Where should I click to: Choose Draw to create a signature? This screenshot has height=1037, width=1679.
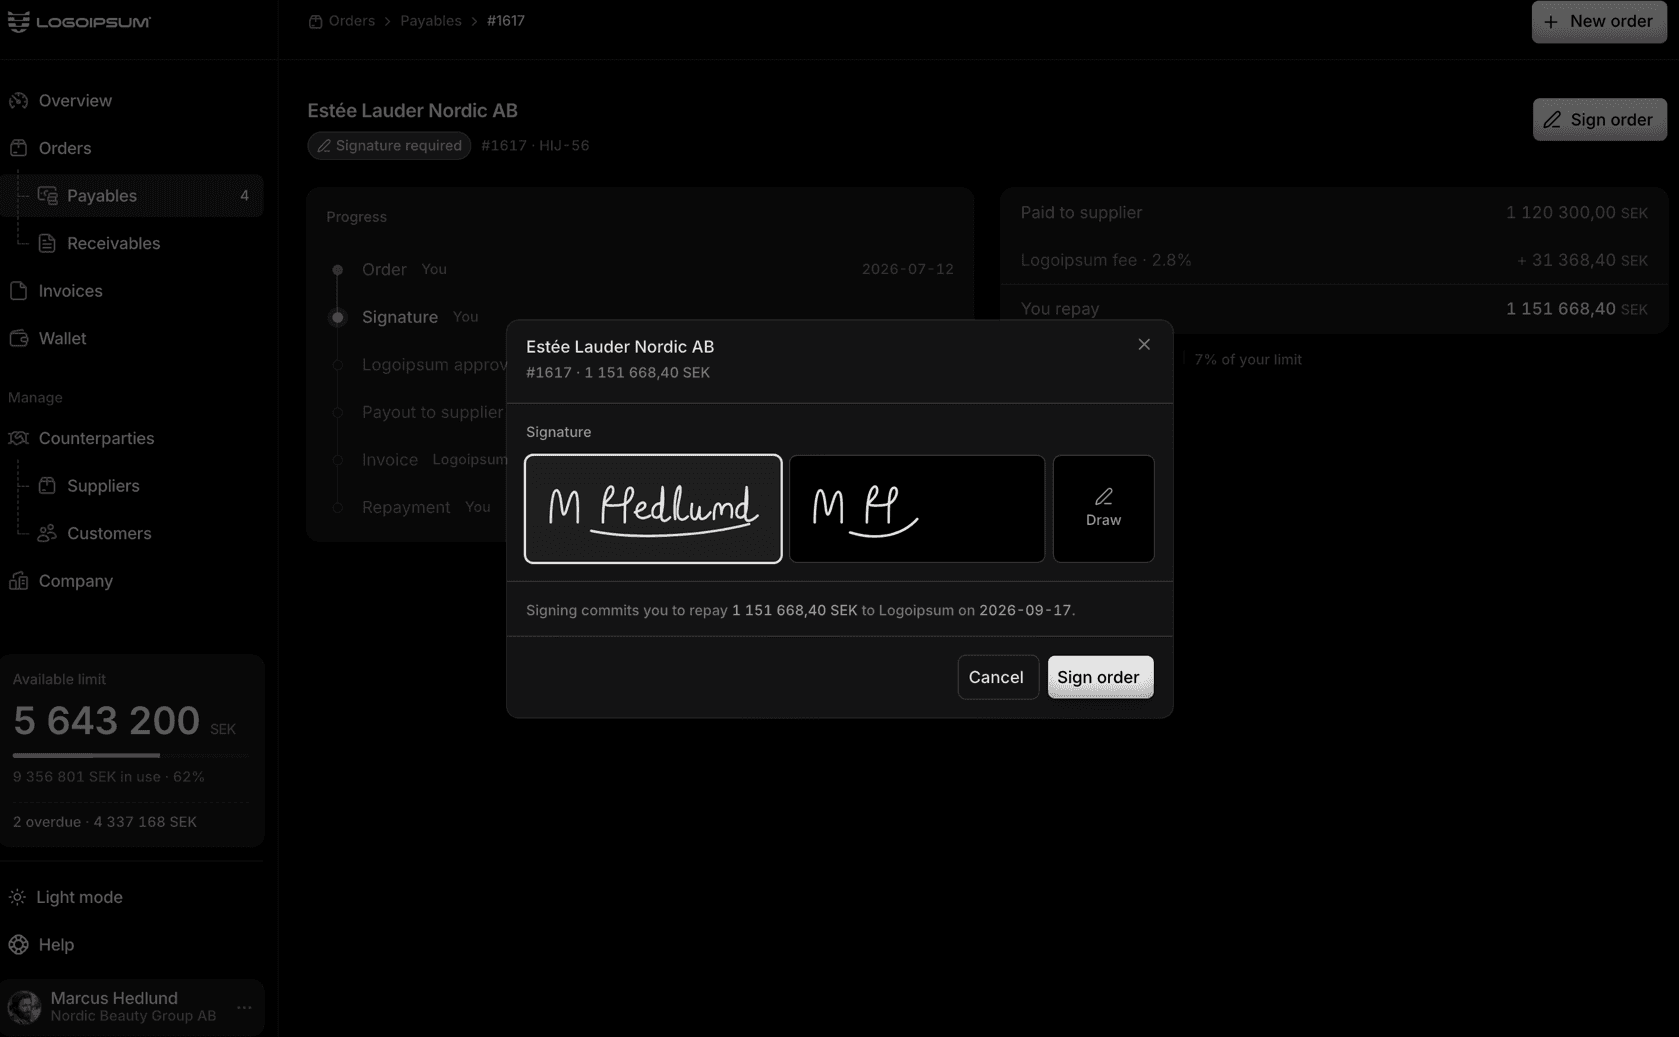coord(1103,509)
